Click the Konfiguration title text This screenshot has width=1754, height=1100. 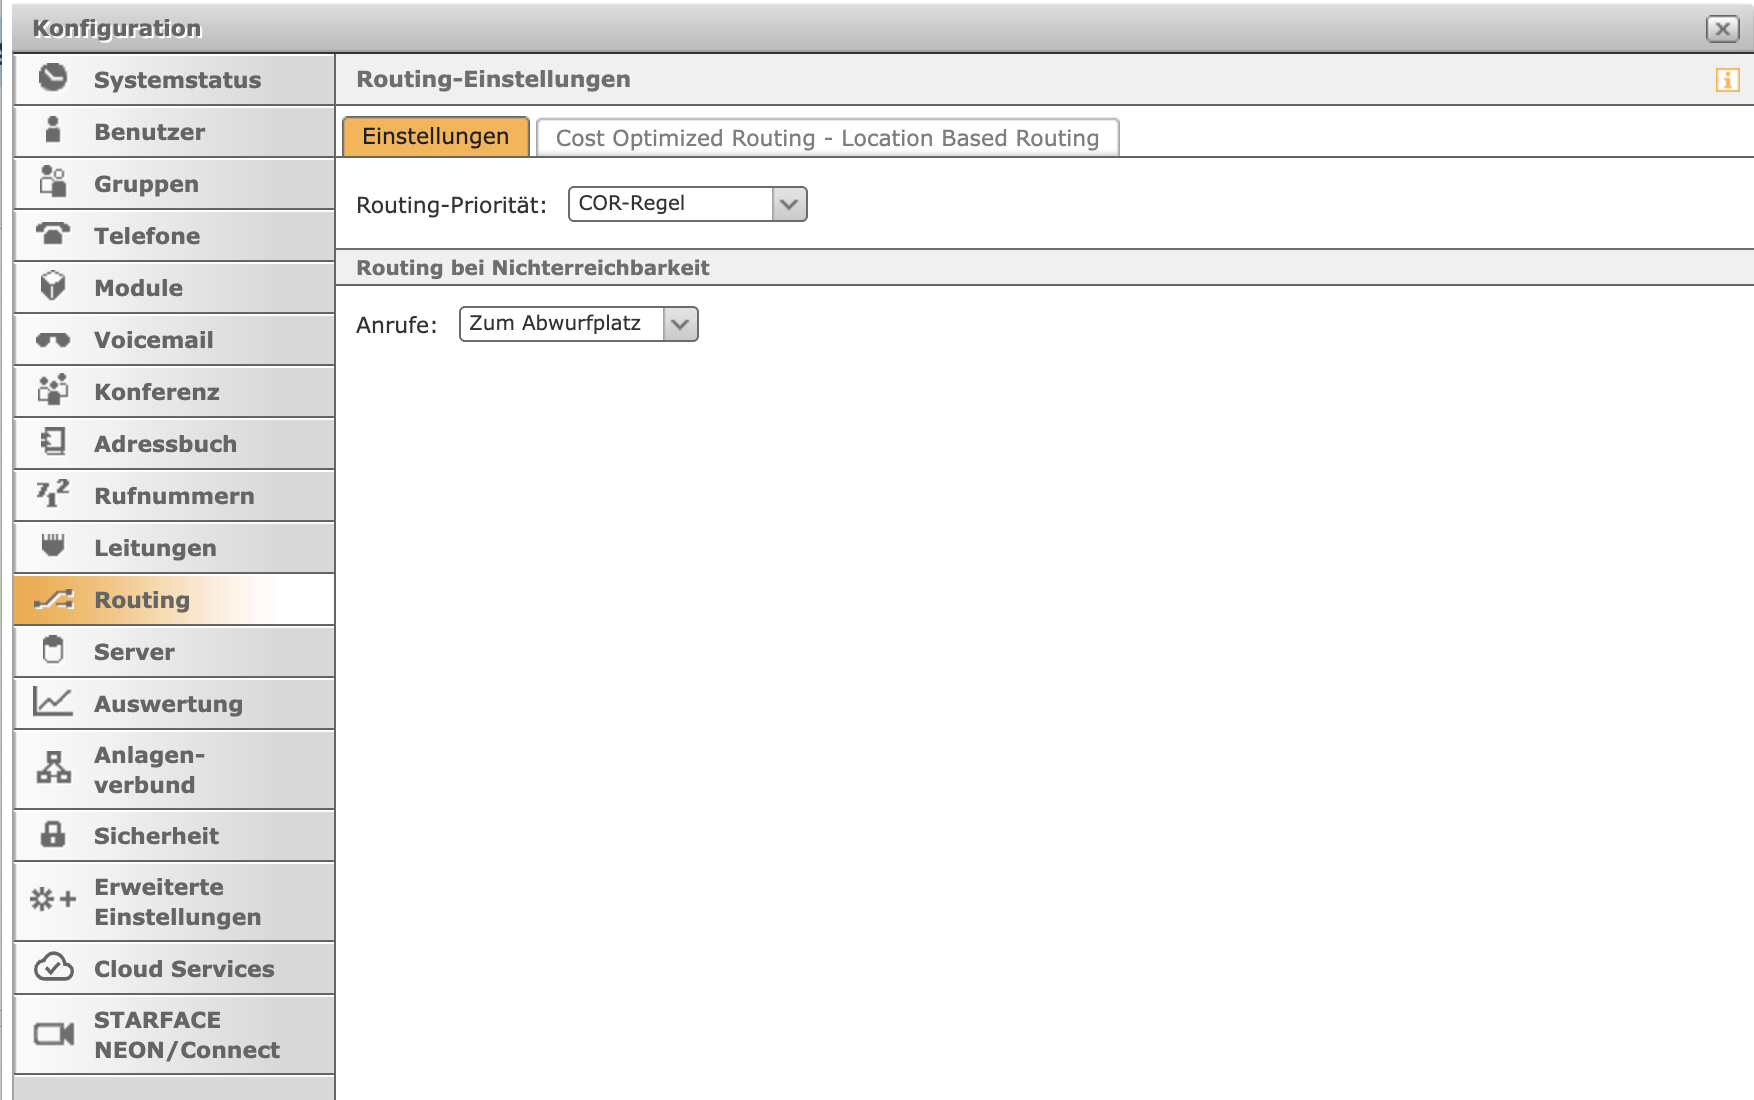point(117,28)
